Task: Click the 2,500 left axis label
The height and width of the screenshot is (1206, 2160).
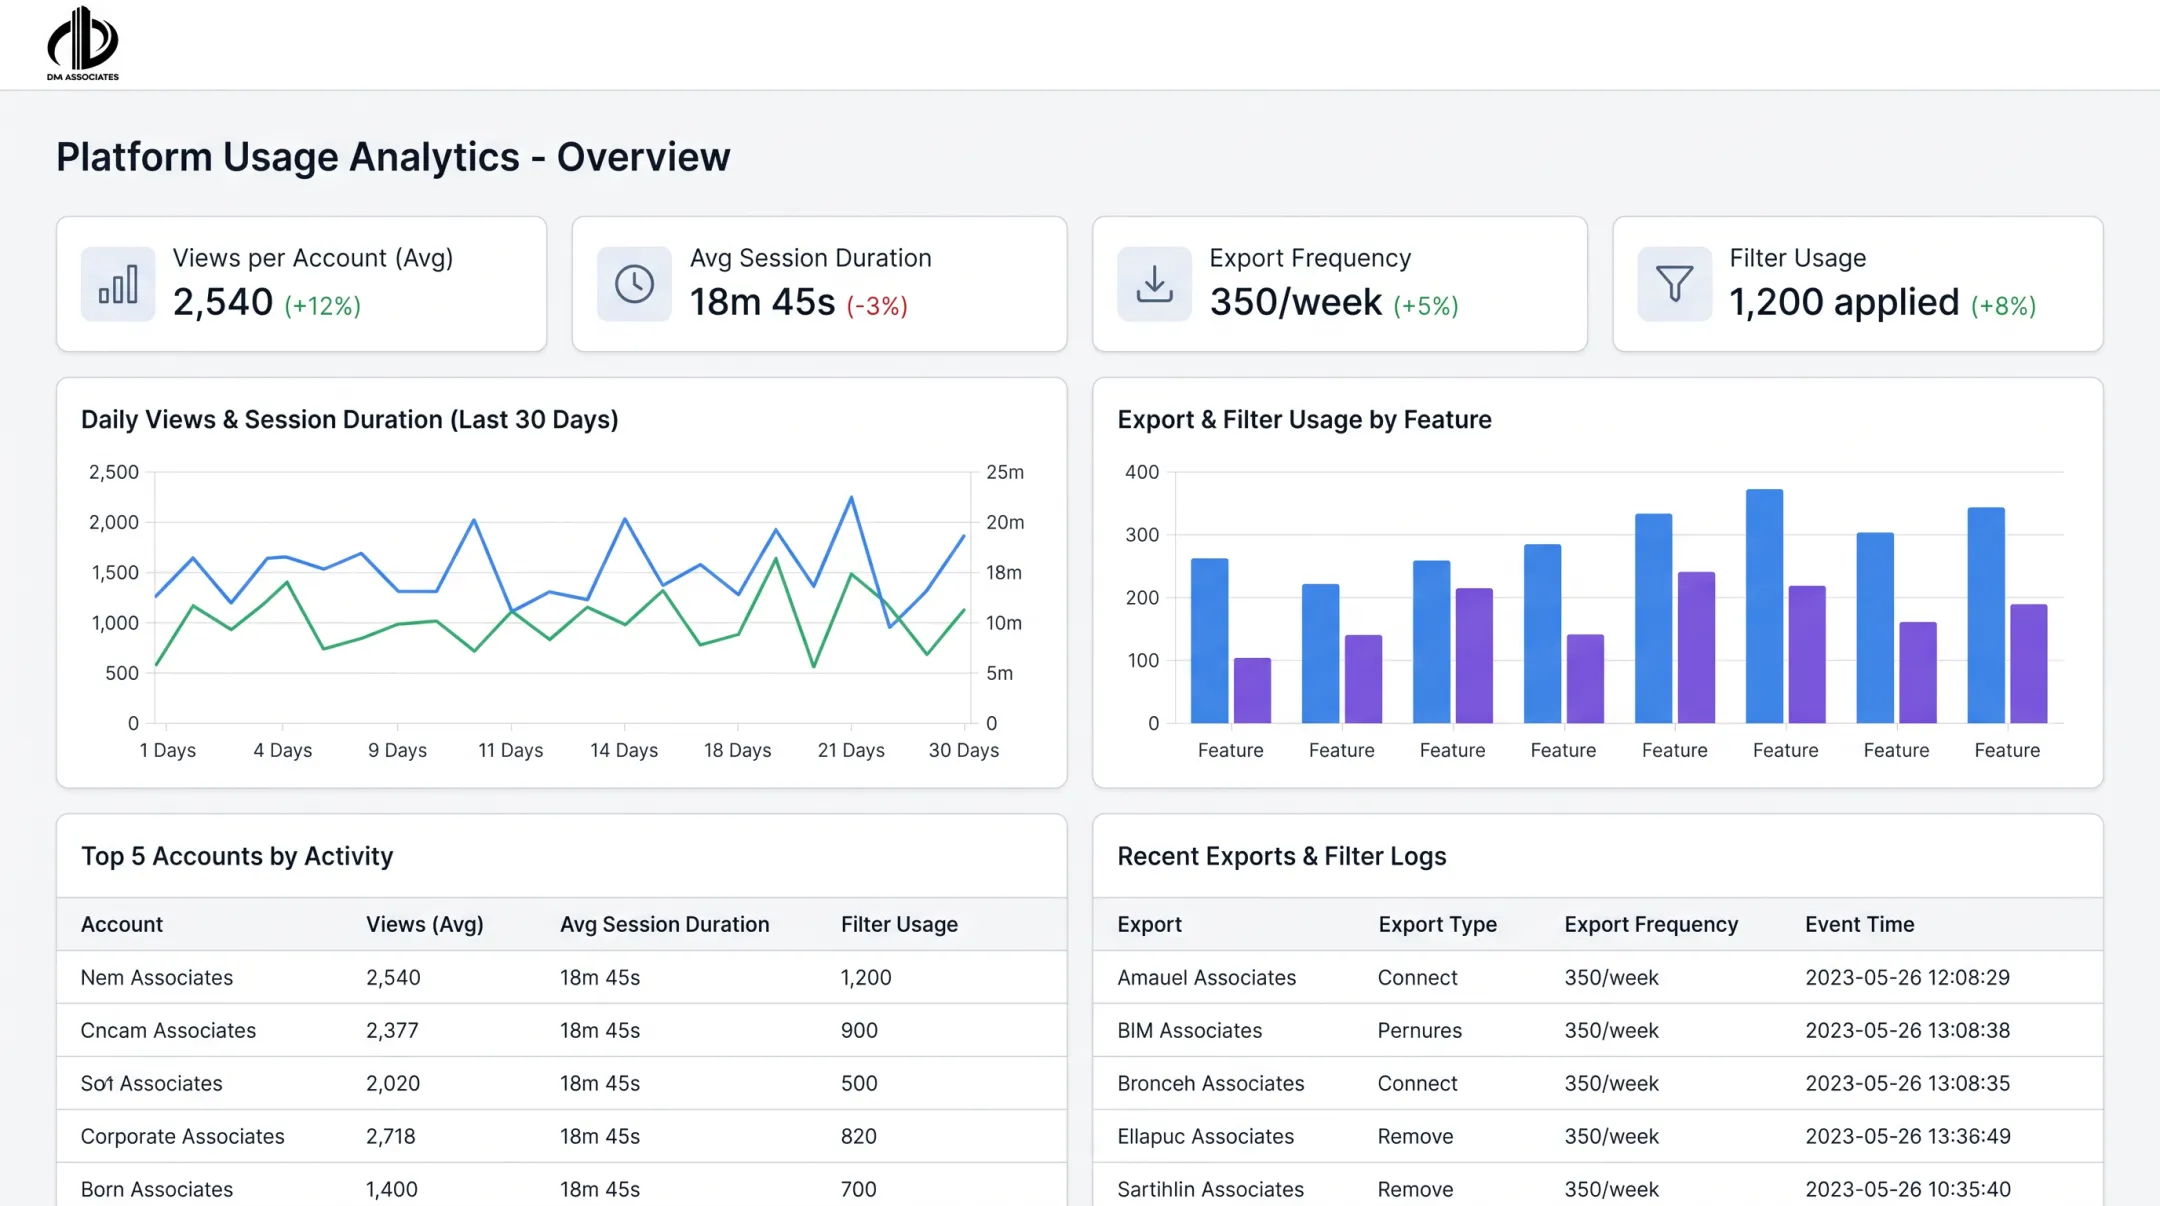Action: 114,472
